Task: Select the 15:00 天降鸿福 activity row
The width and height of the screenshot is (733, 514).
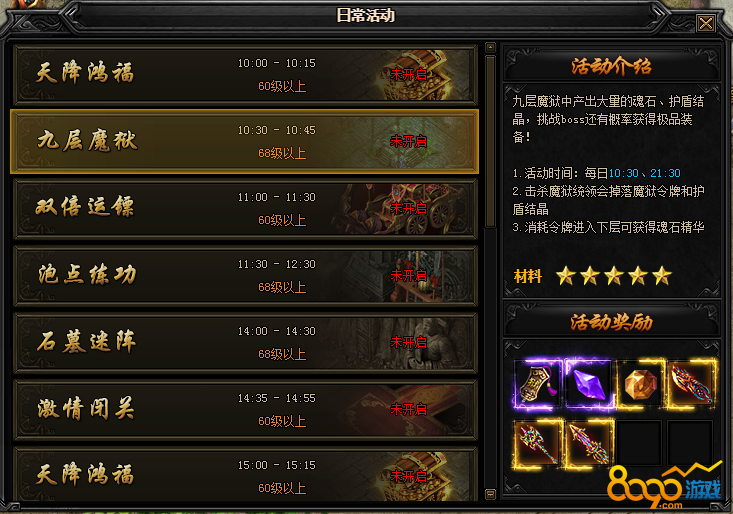Action: (245, 474)
